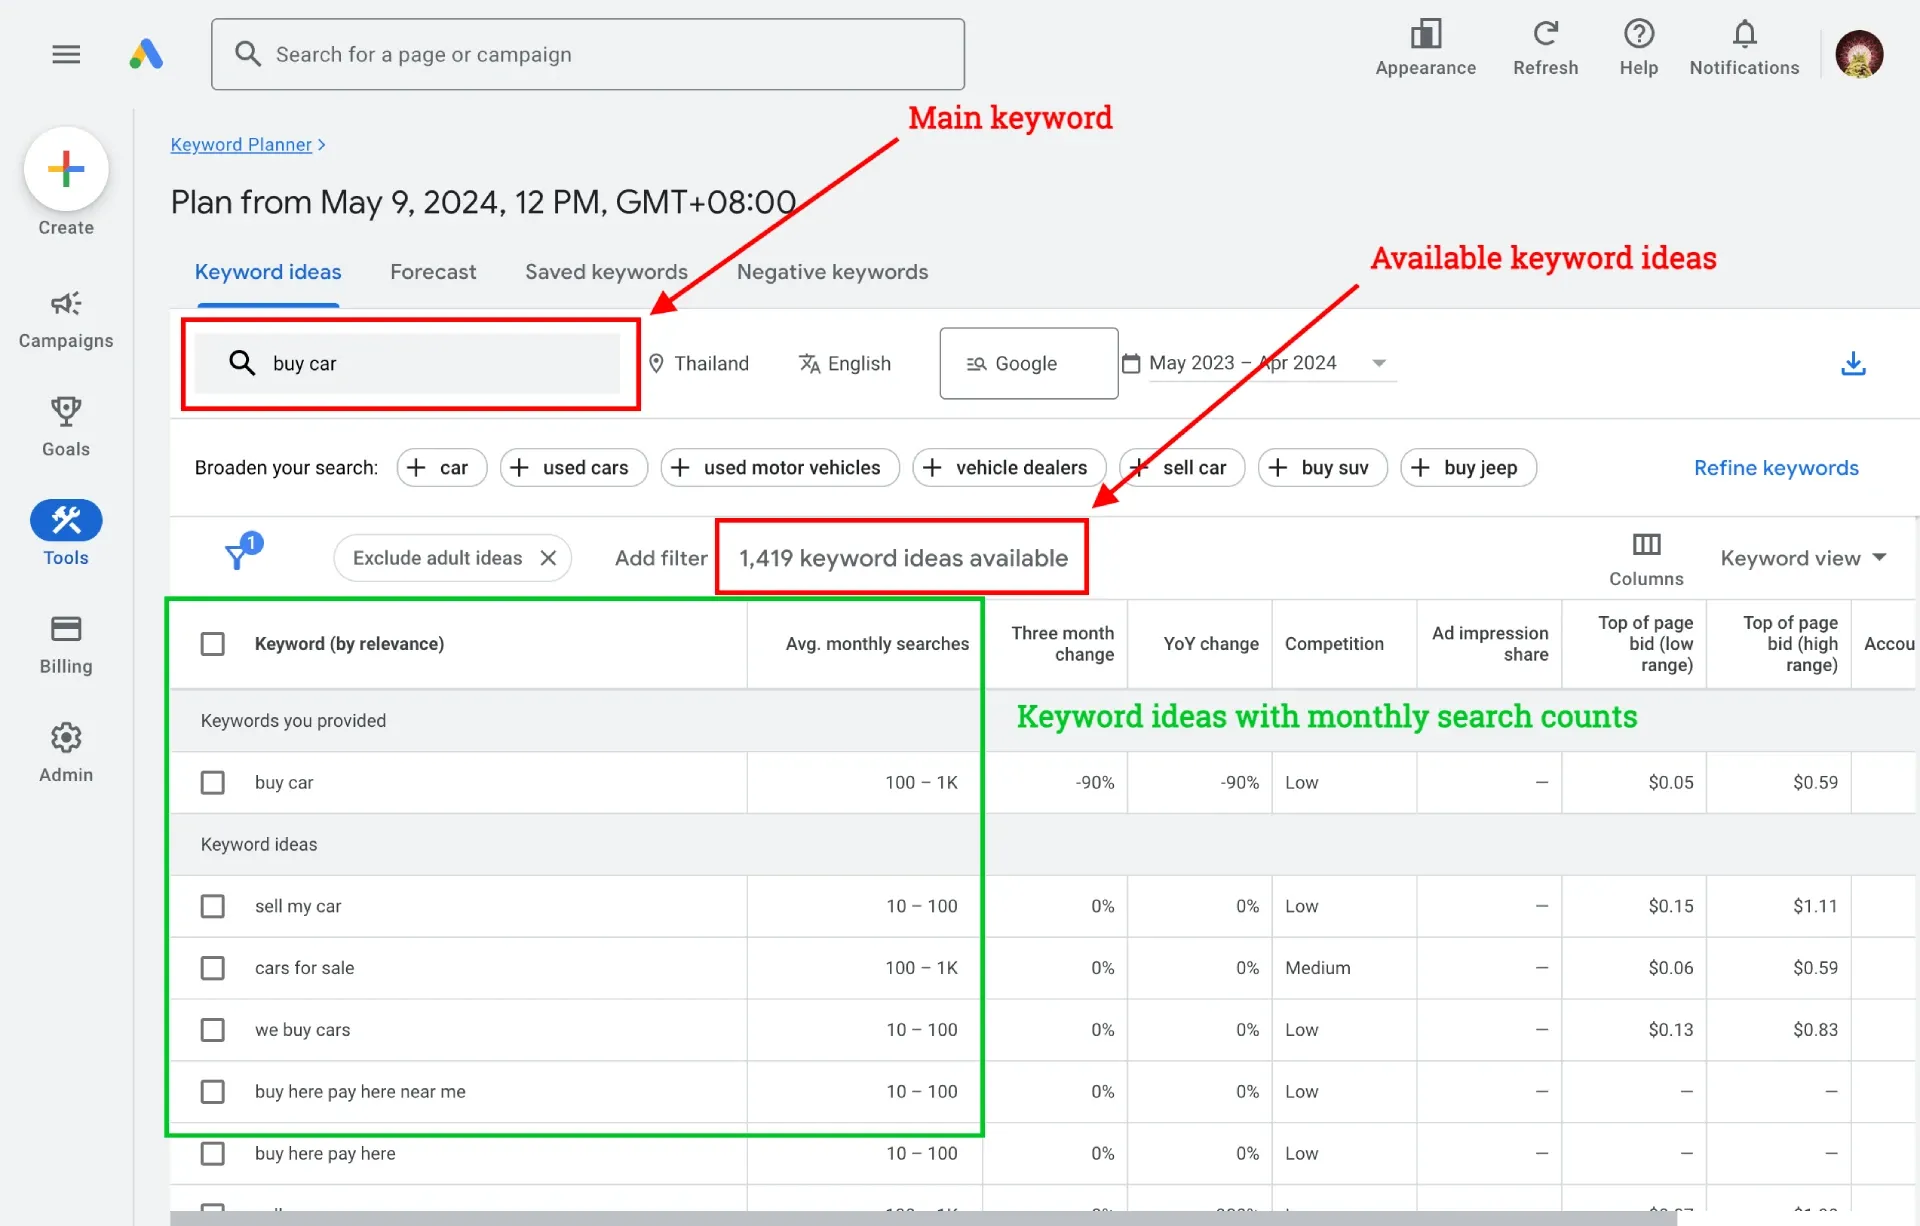Add 'sell car' to broaden search
The height and width of the screenshot is (1226, 1920).
1182,468
